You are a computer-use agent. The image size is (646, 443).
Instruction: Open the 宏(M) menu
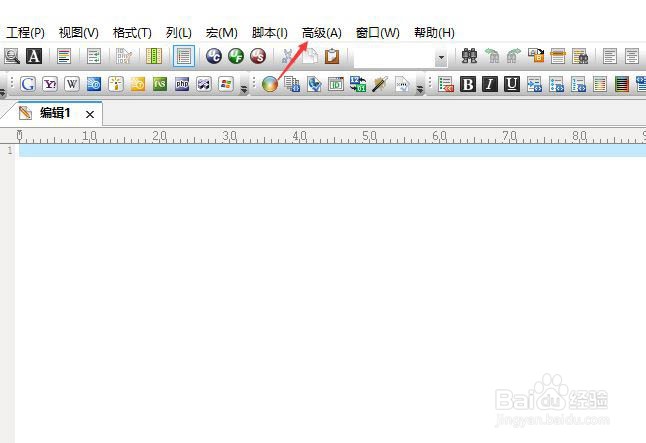pos(222,33)
